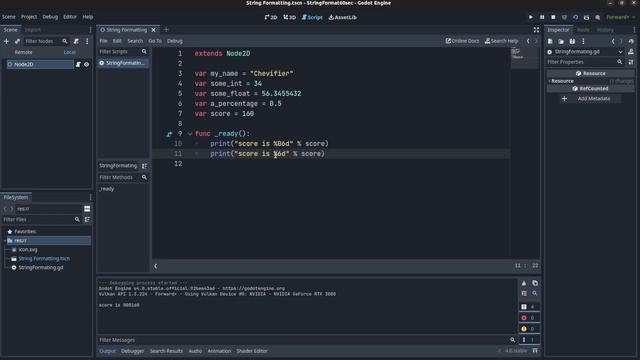Toggle Node2D visibility eye
This screenshot has width=640, height=360.
tap(87, 64)
